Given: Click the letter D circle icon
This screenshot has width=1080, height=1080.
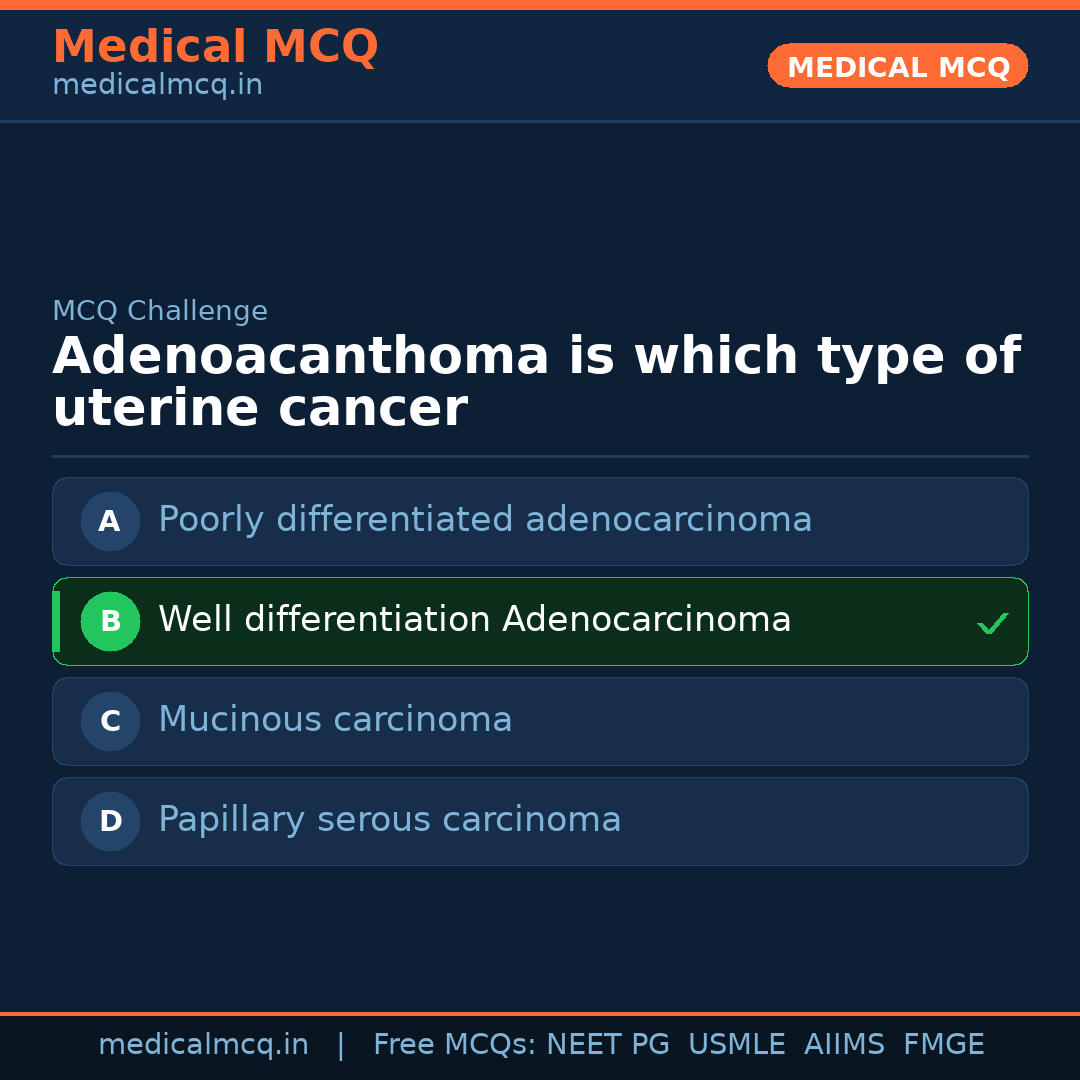Looking at the screenshot, I should coord(110,821).
